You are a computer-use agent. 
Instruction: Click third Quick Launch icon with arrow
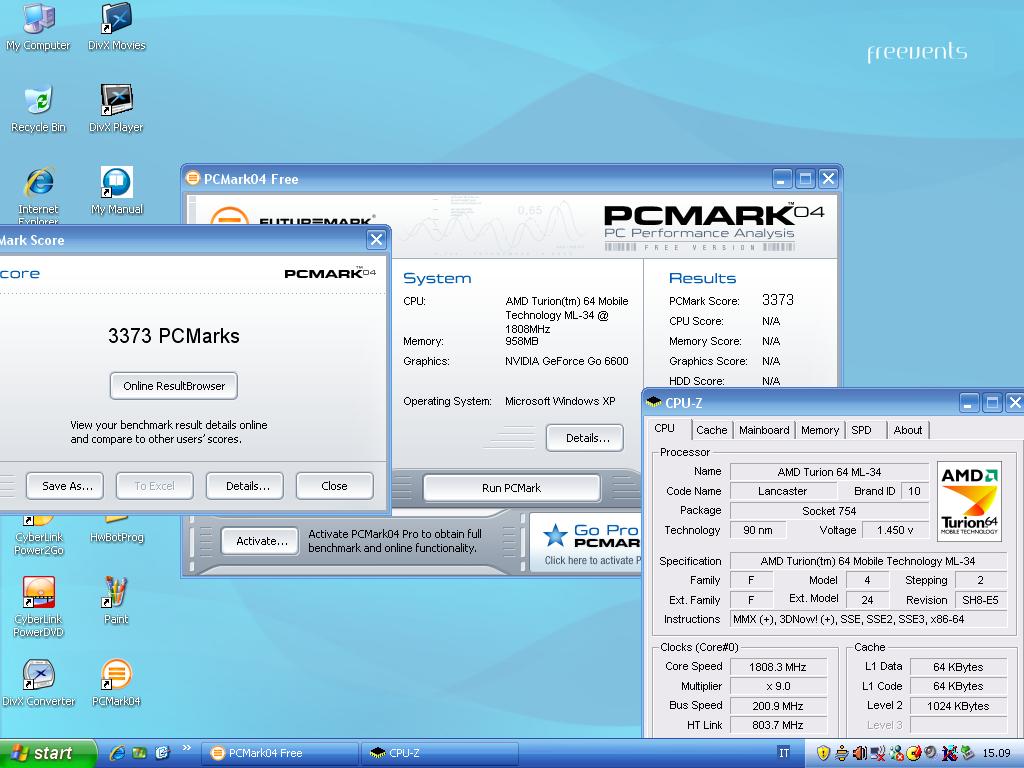(163, 753)
